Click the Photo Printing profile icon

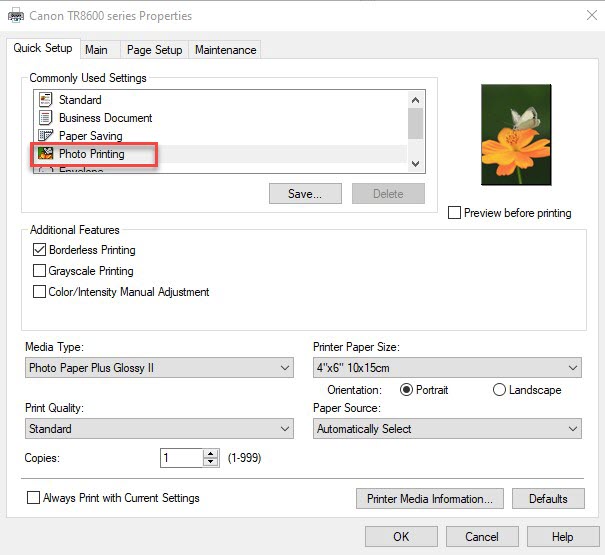tap(45, 154)
